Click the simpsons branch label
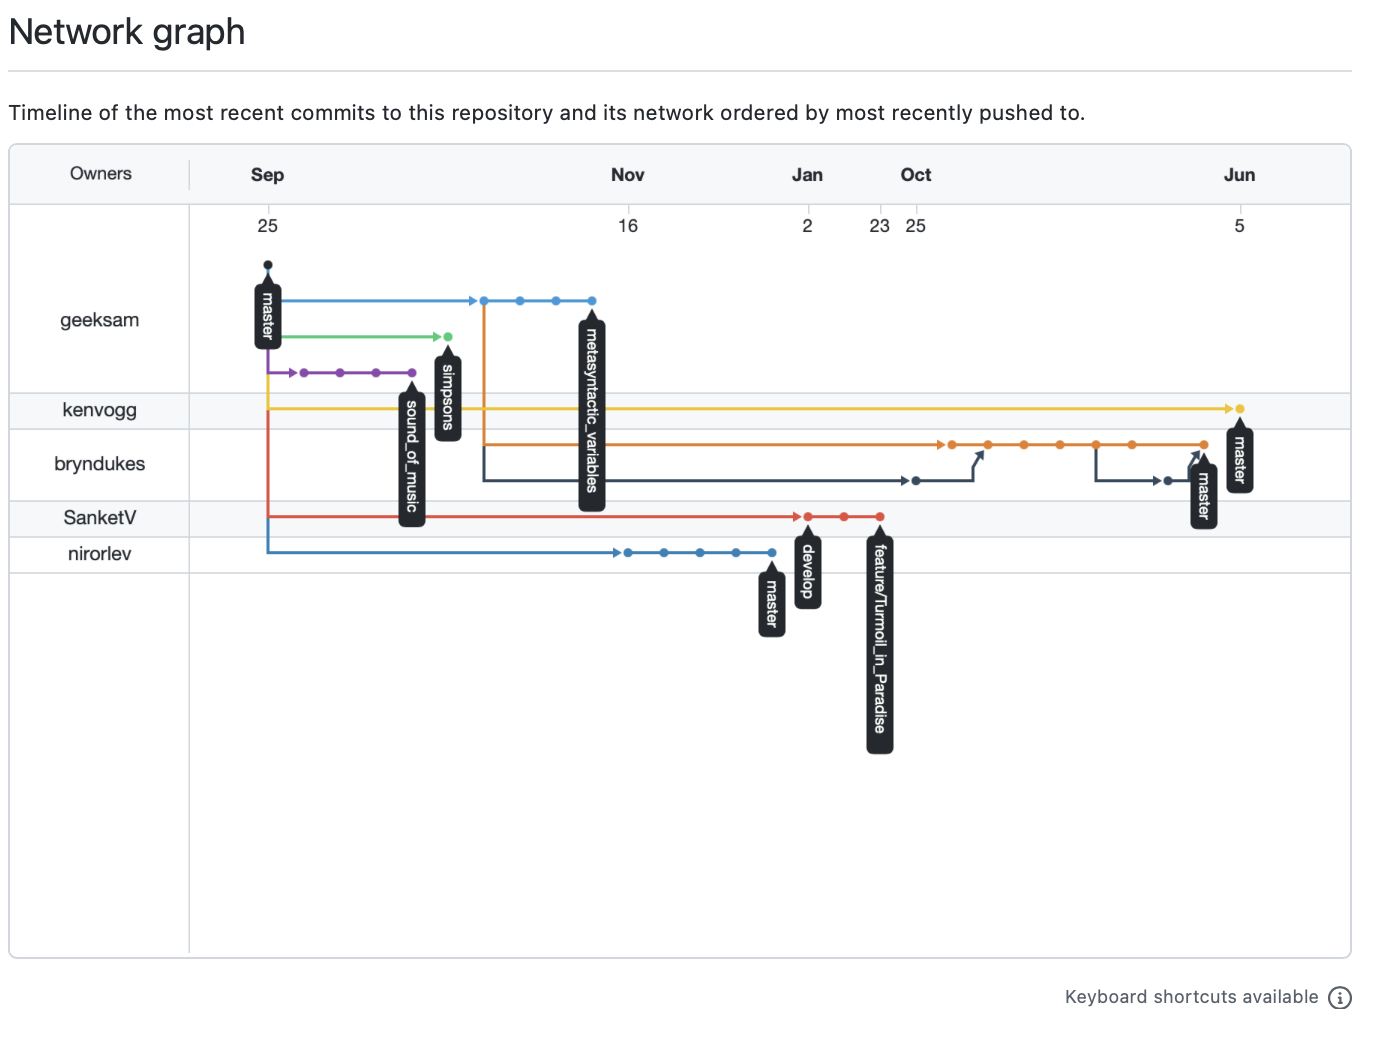The width and height of the screenshot is (1380, 1038). [448, 397]
